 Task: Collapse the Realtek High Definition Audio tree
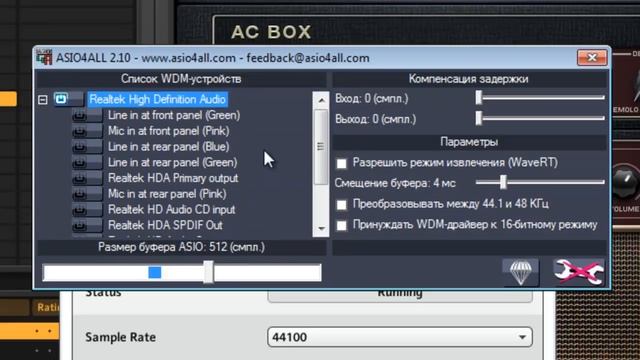42,100
